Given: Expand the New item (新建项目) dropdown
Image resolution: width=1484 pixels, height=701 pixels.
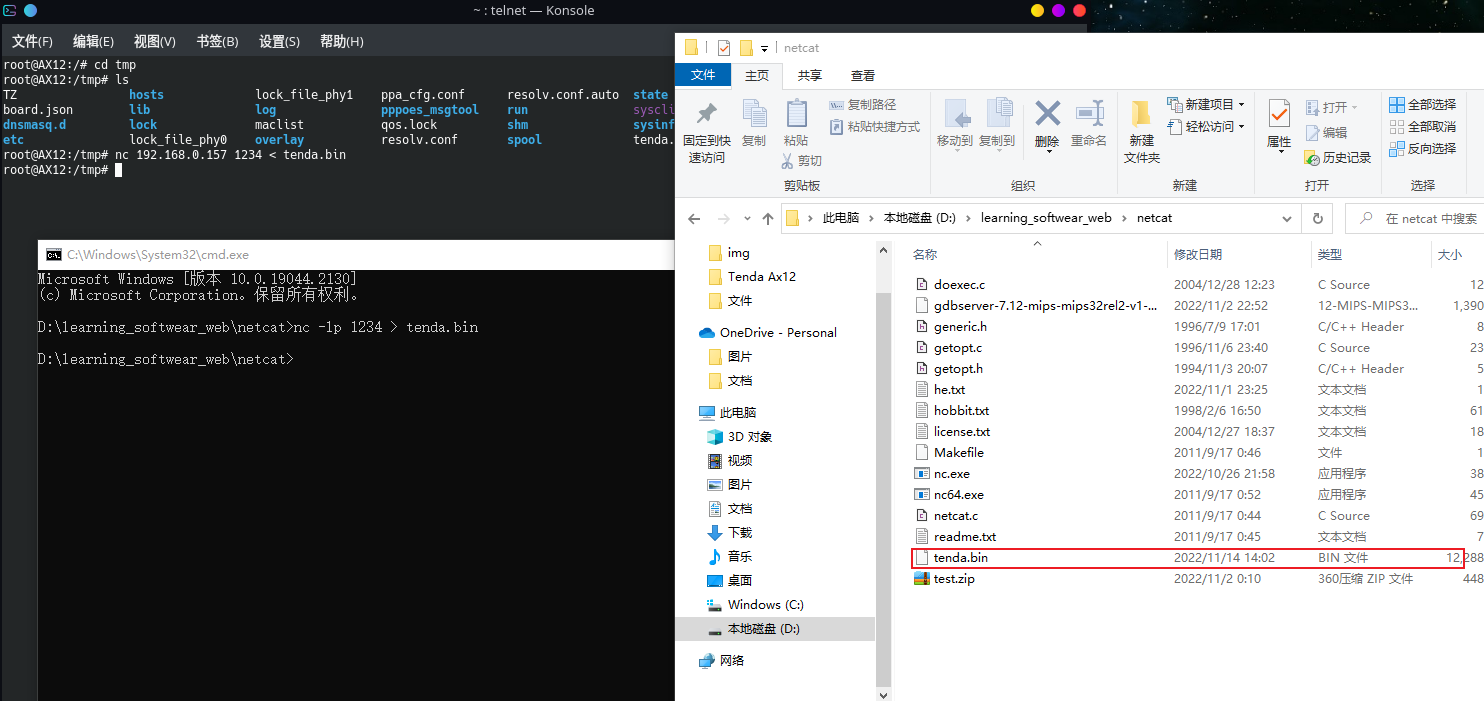Looking at the screenshot, I should point(1241,105).
